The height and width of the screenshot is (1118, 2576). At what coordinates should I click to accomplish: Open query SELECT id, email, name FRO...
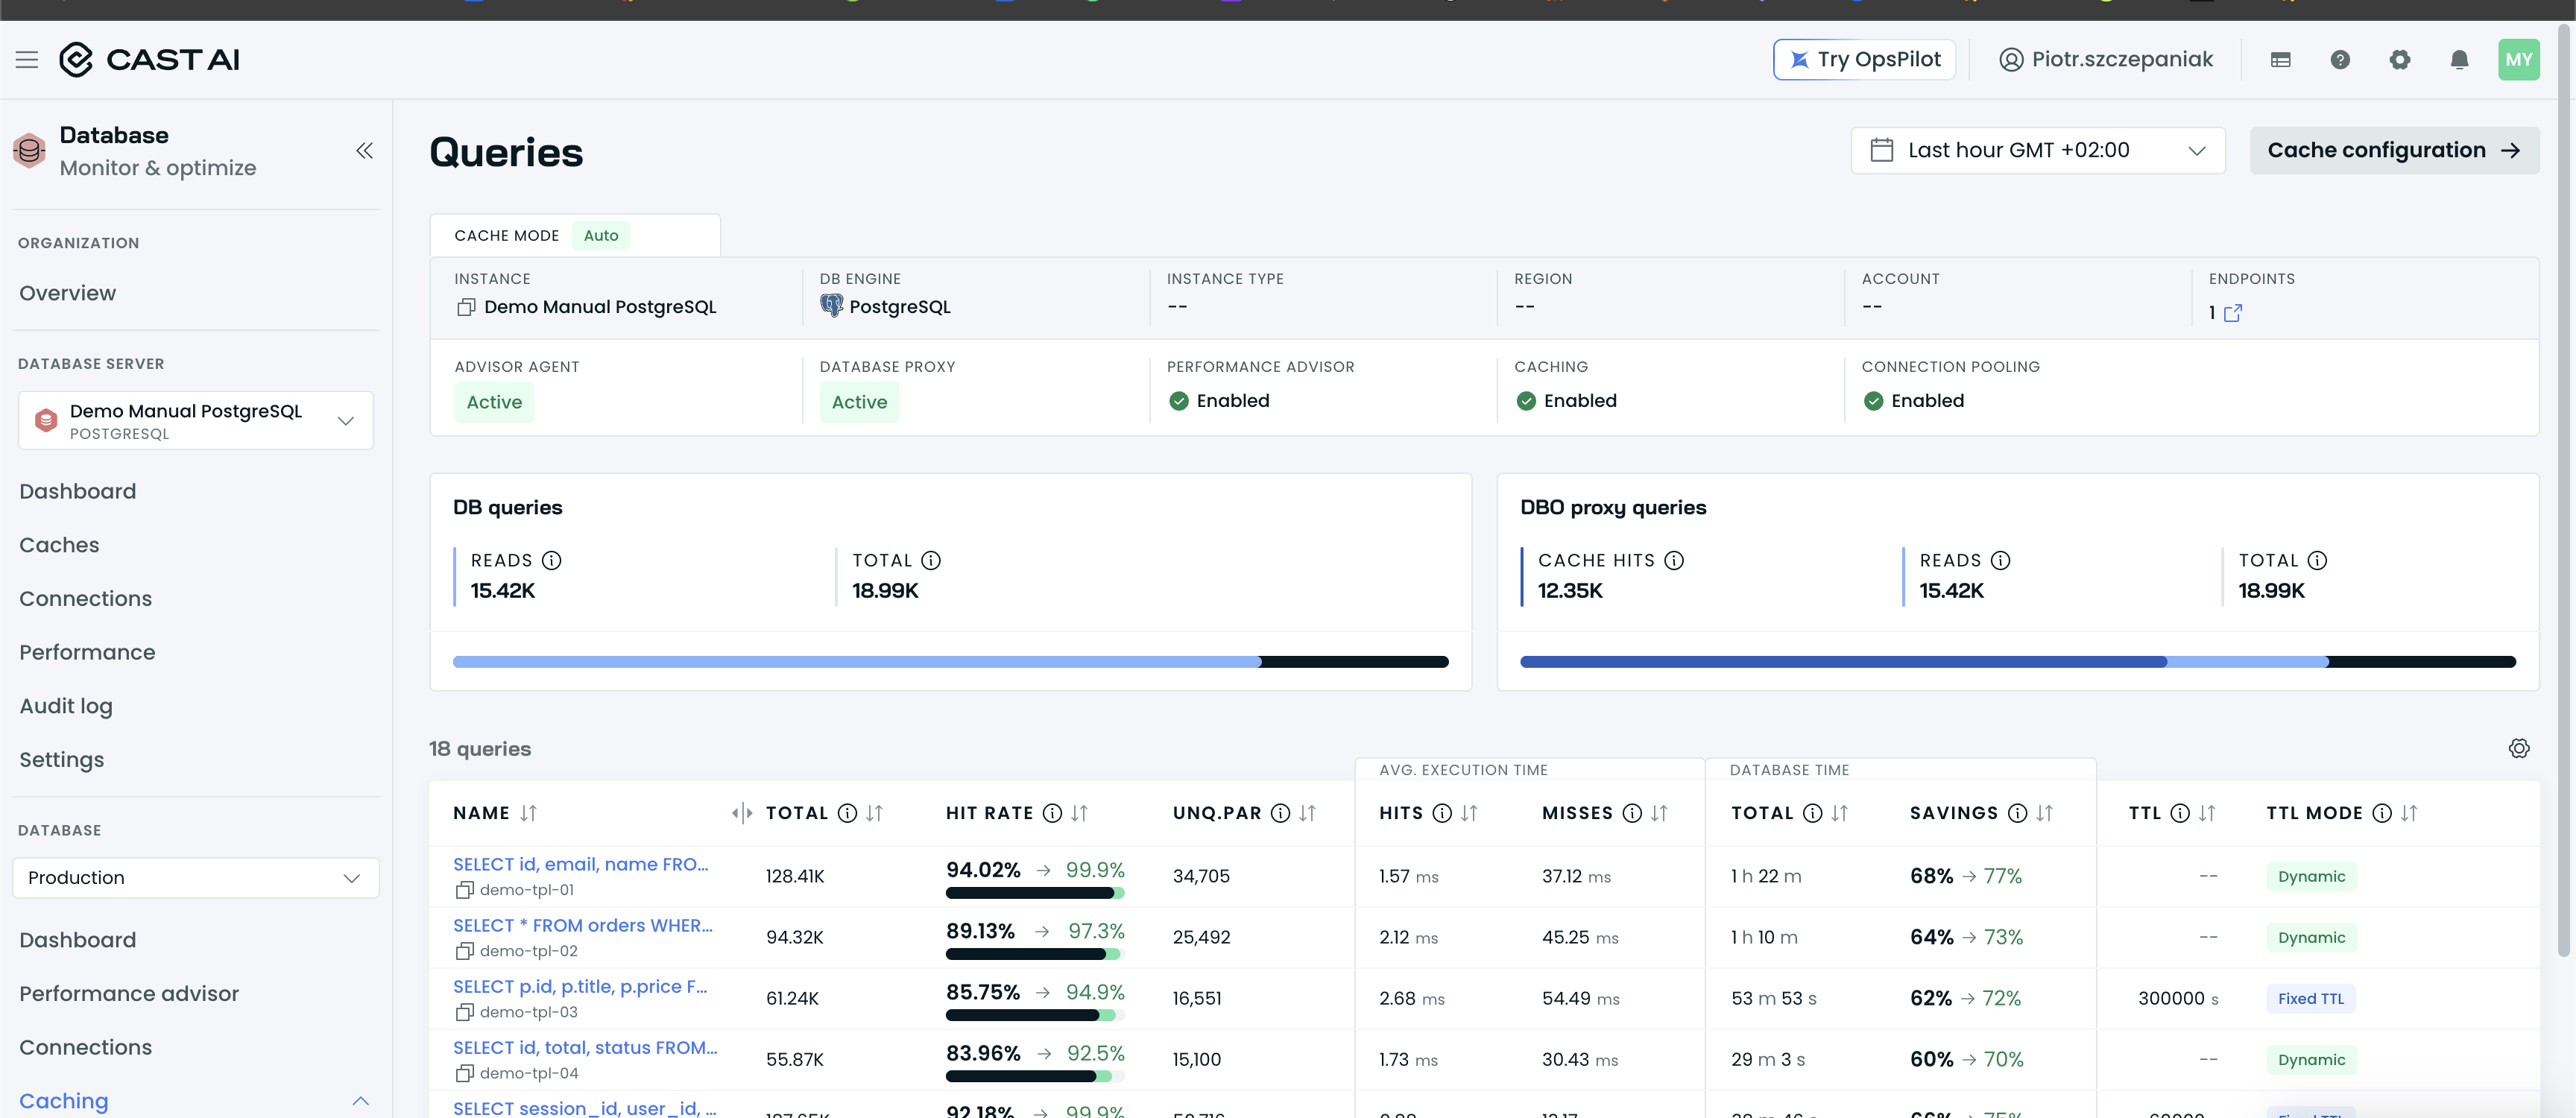point(580,864)
